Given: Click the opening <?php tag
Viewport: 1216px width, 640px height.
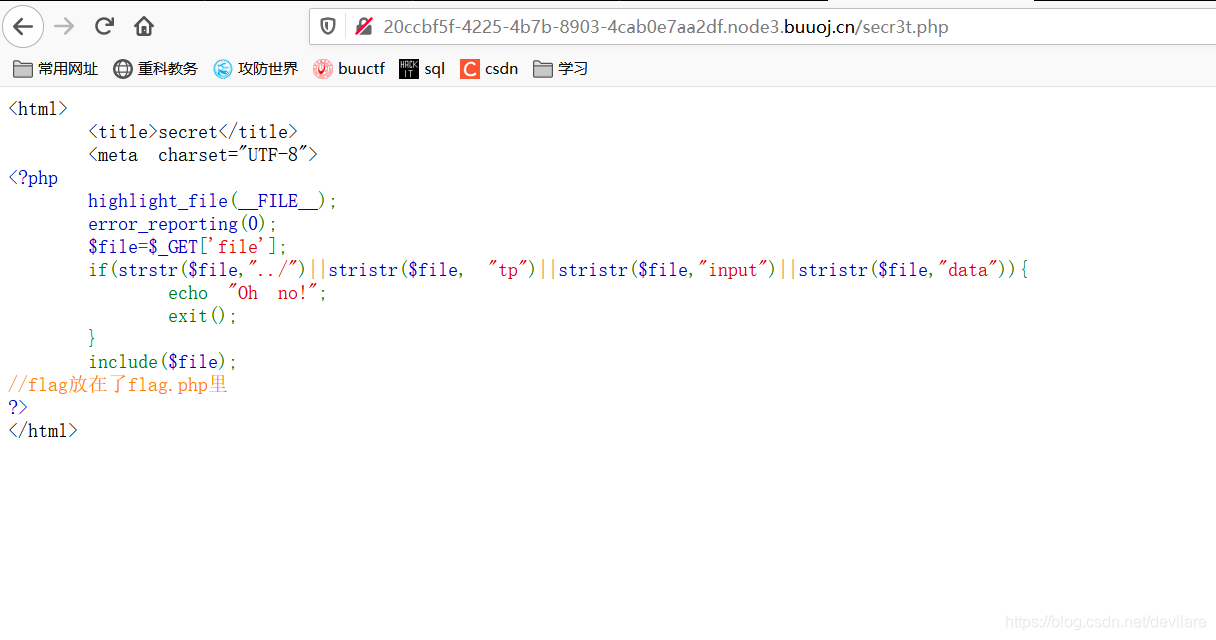Looking at the screenshot, I should point(33,178).
